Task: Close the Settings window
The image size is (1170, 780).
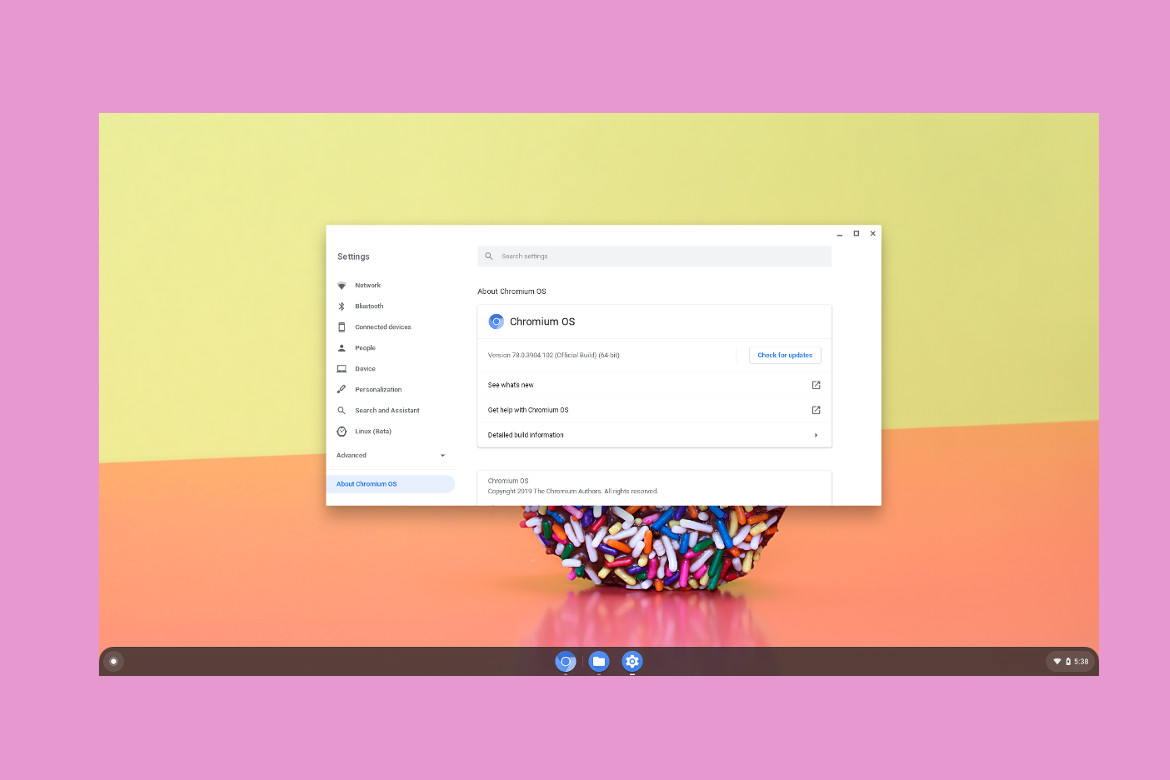Action: (x=873, y=234)
